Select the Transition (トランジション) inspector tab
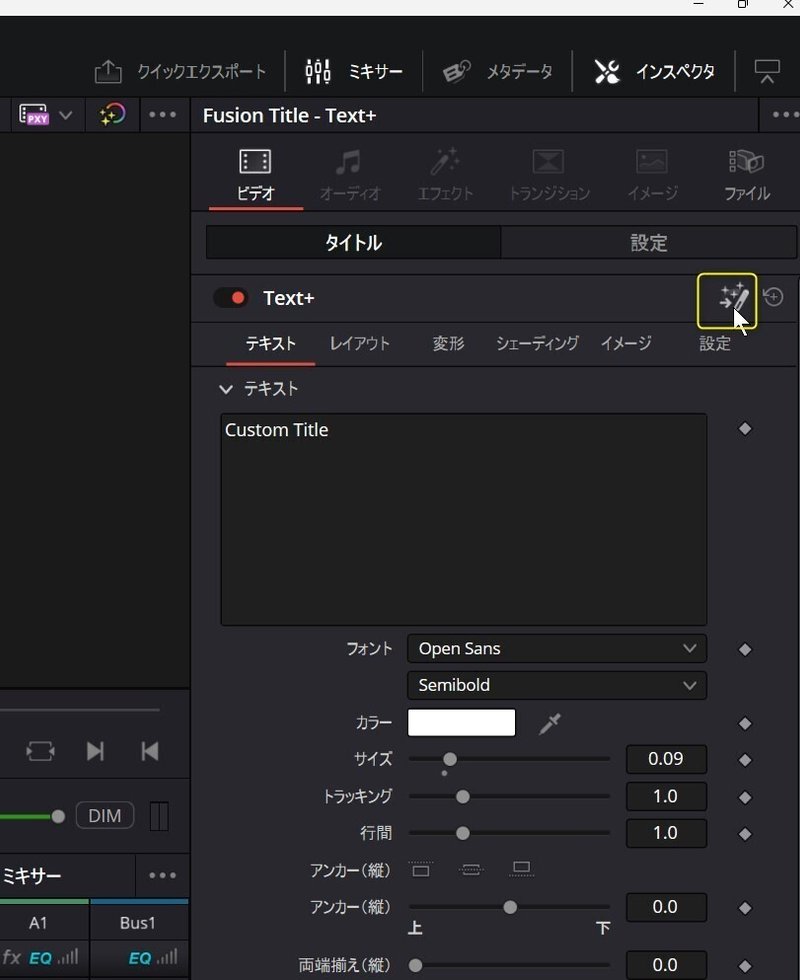The height and width of the screenshot is (980, 800). [x=549, y=176]
